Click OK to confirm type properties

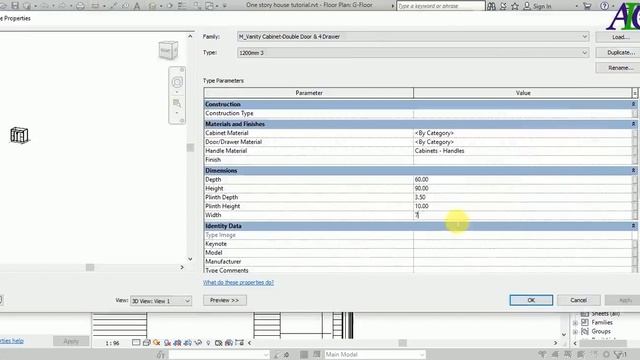[531, 300]
